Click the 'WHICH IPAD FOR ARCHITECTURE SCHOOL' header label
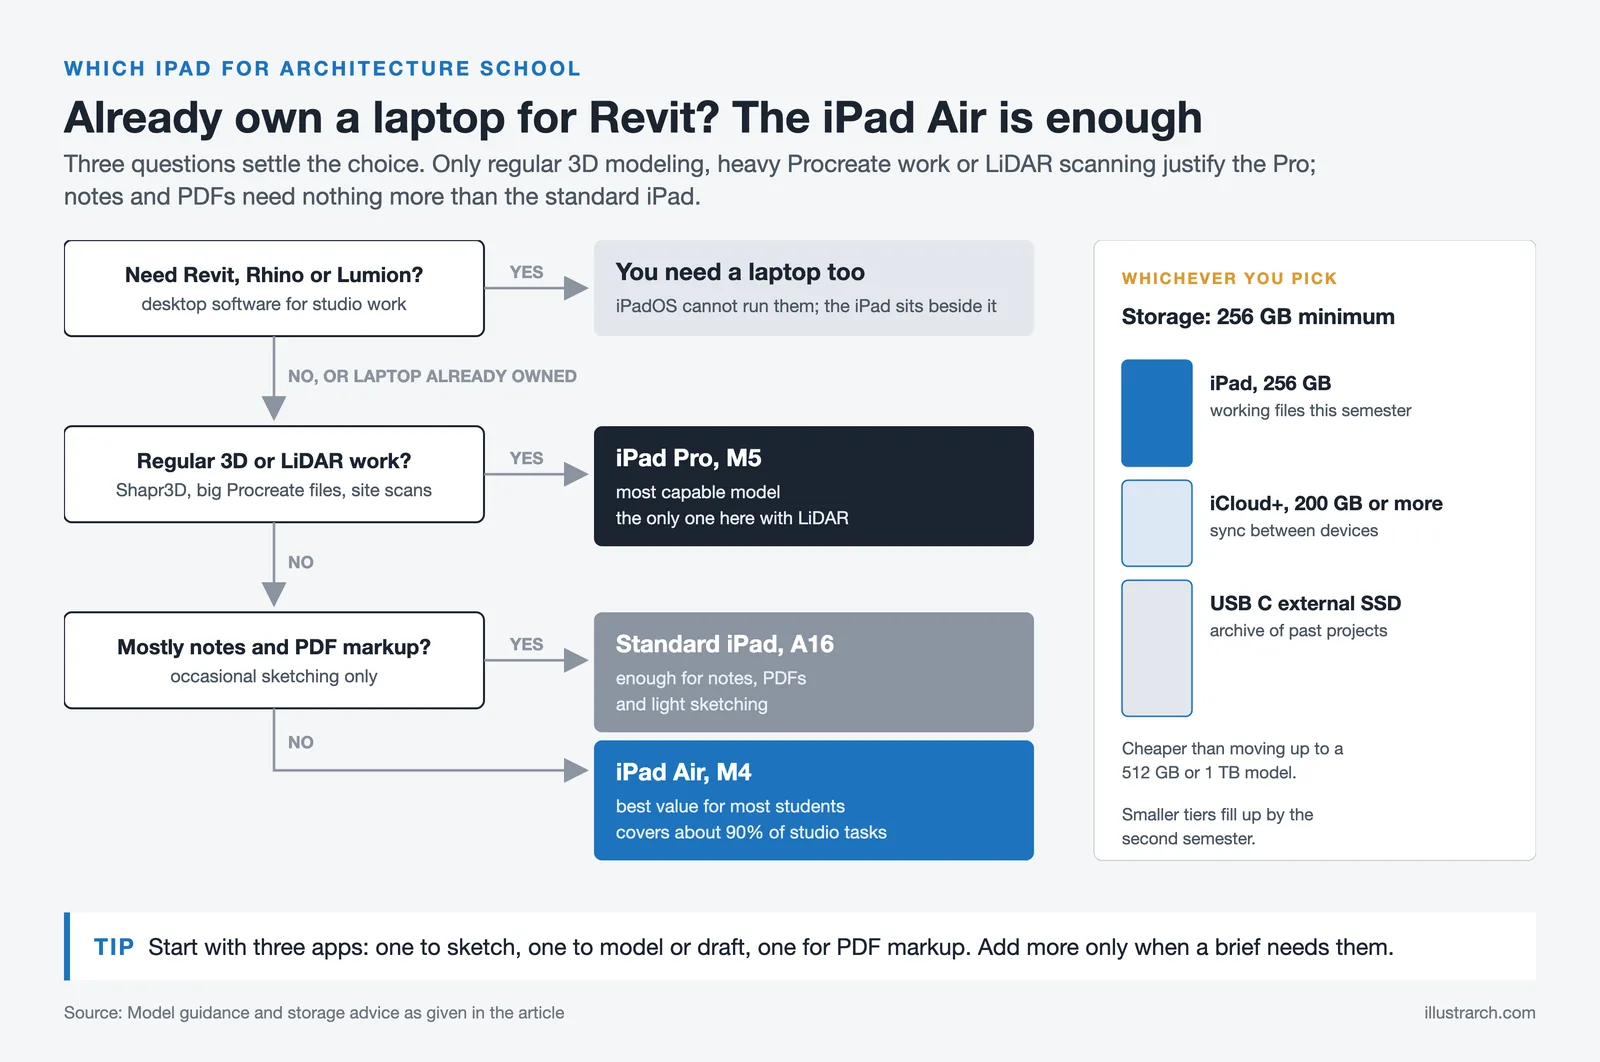This screenshot has height=1062, width=1600. click(x=322, y=69)
